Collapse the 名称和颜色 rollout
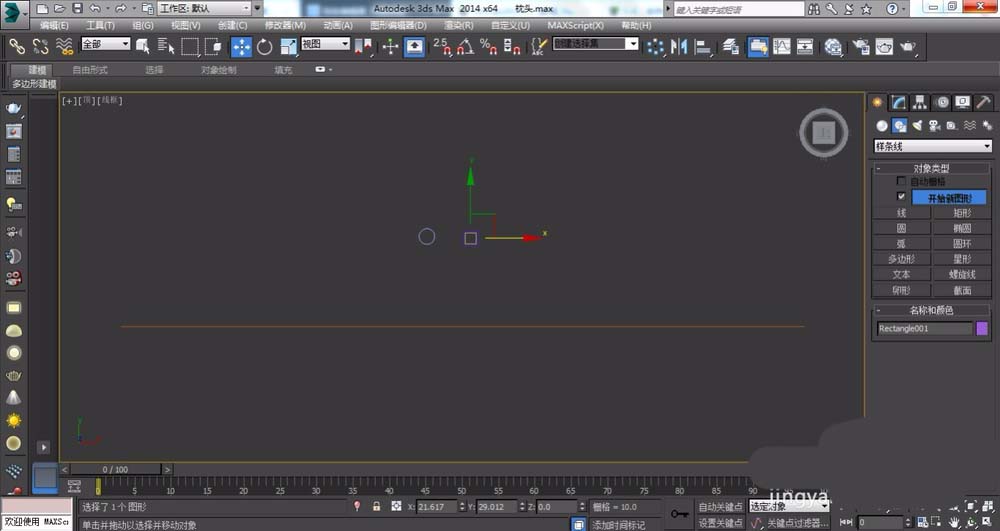 coord(931,310)
